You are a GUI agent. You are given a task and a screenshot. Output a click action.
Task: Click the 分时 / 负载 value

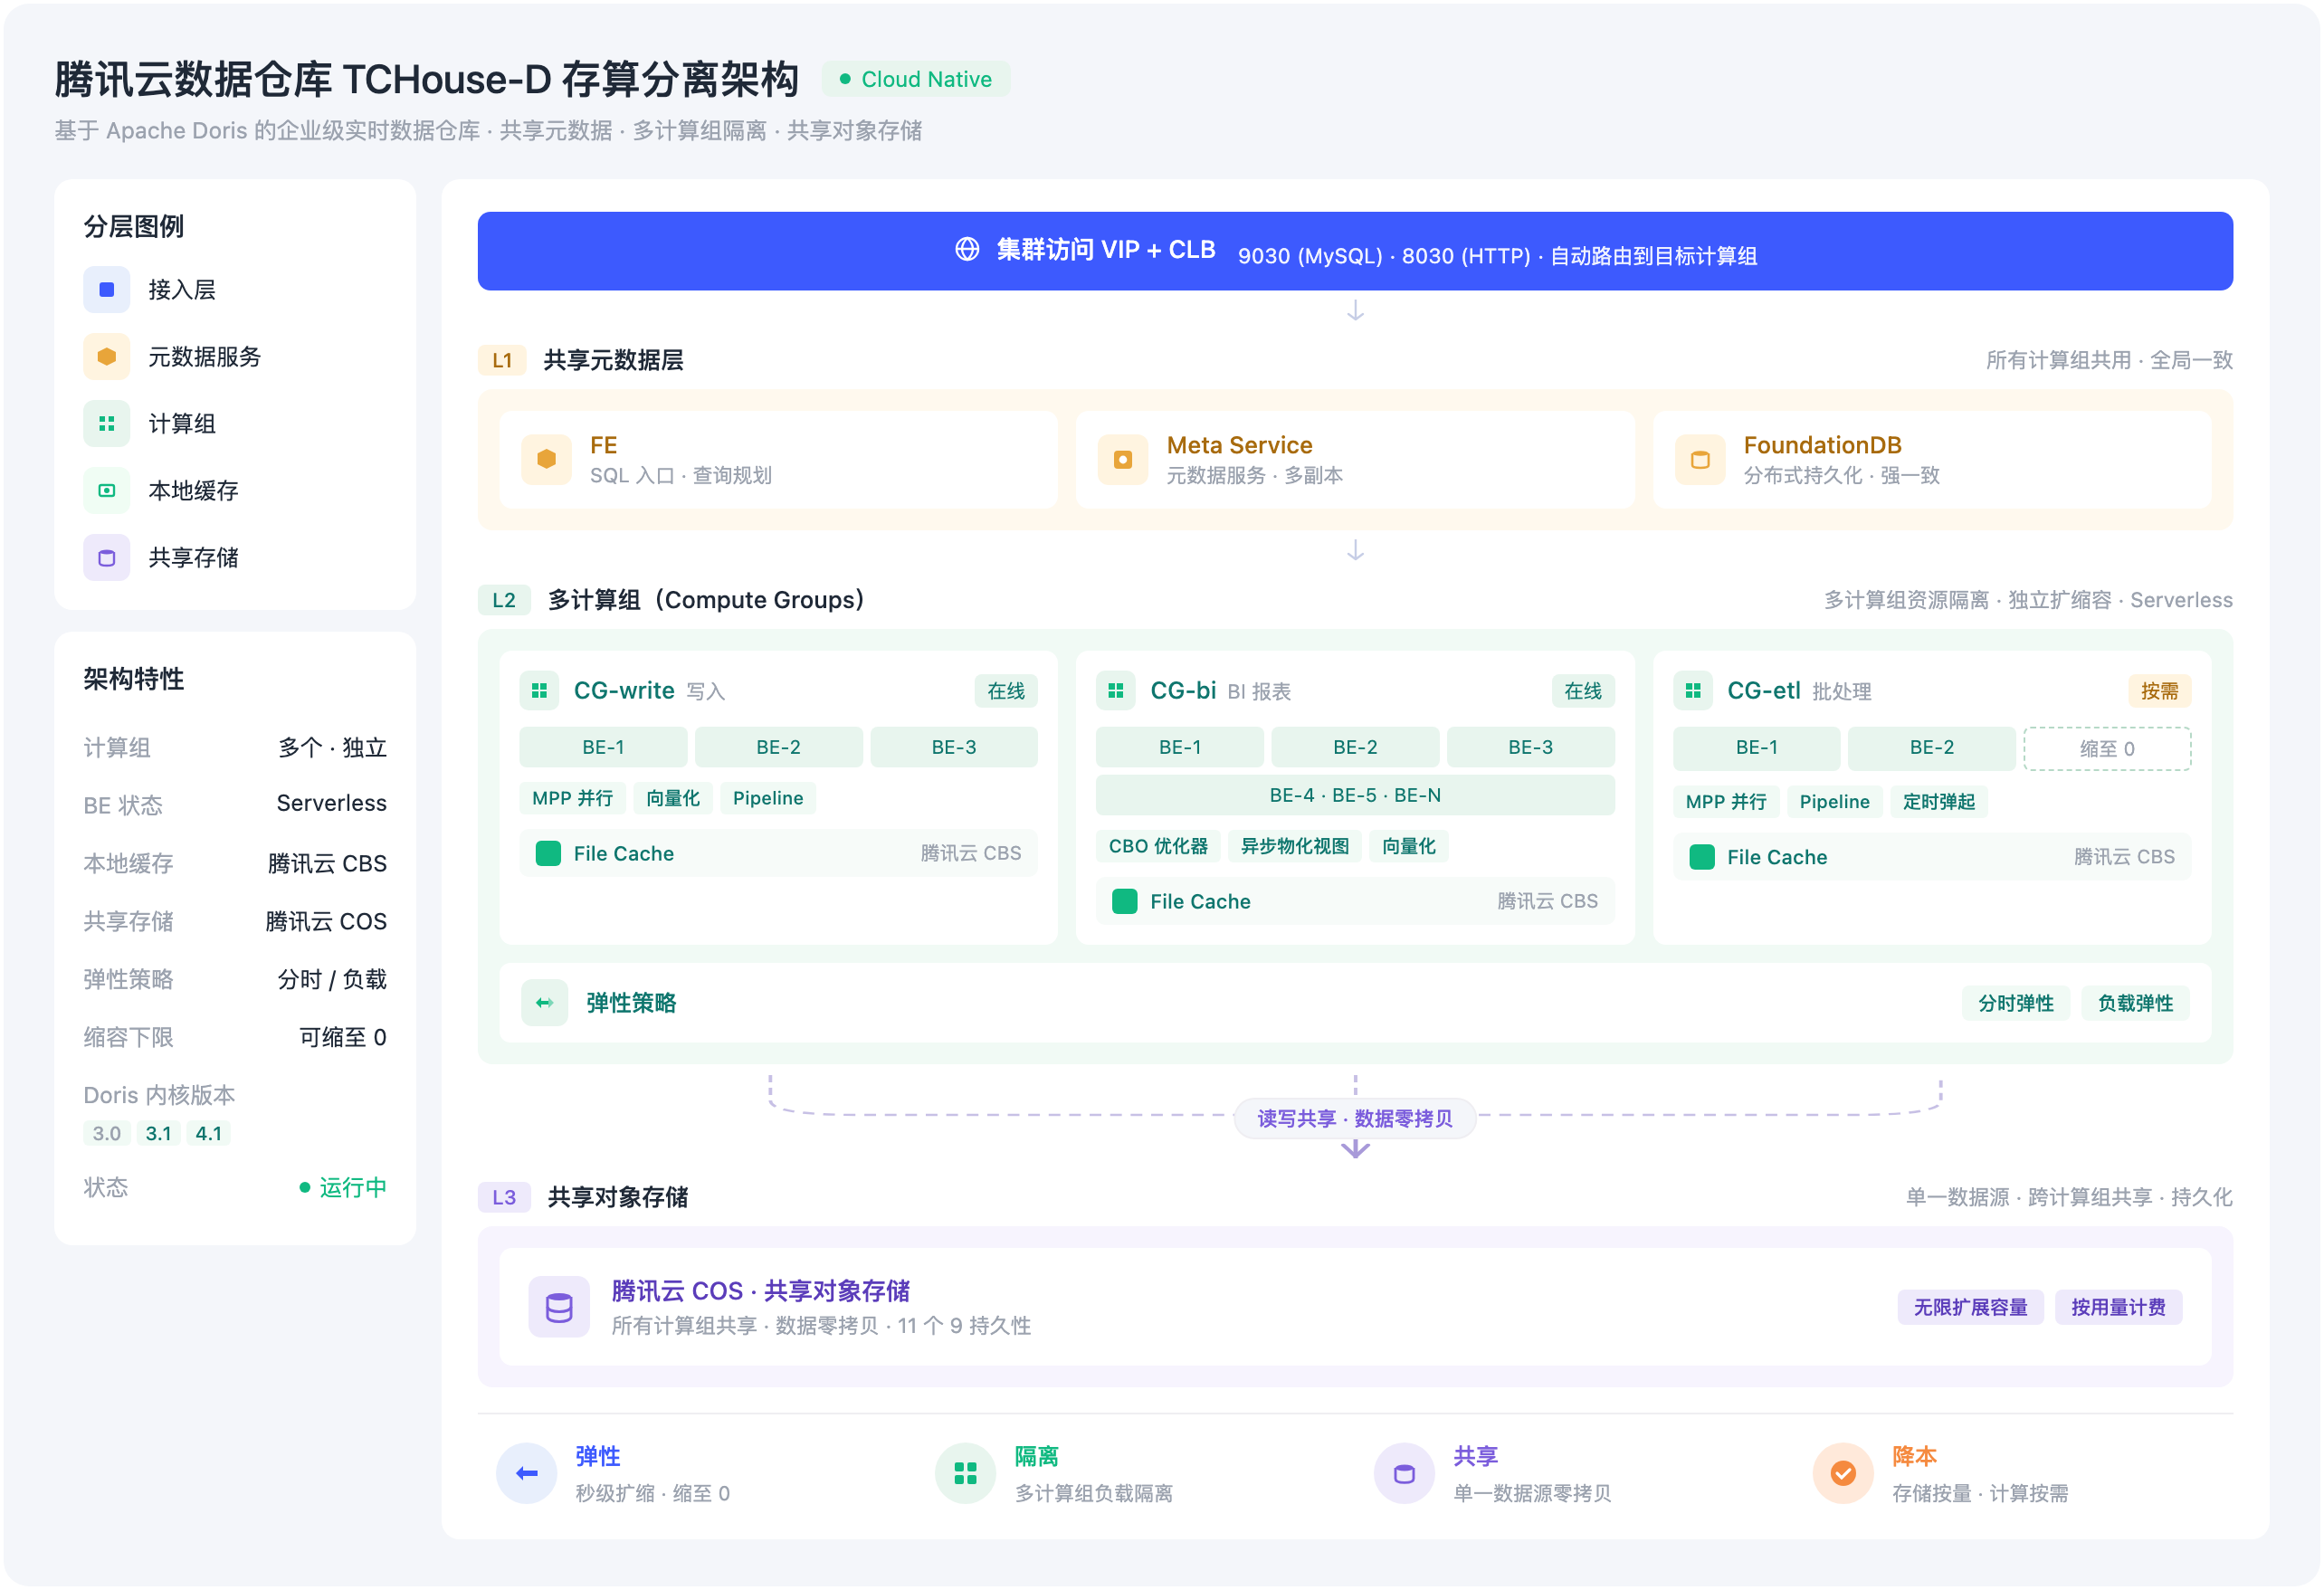click(332, 980)
